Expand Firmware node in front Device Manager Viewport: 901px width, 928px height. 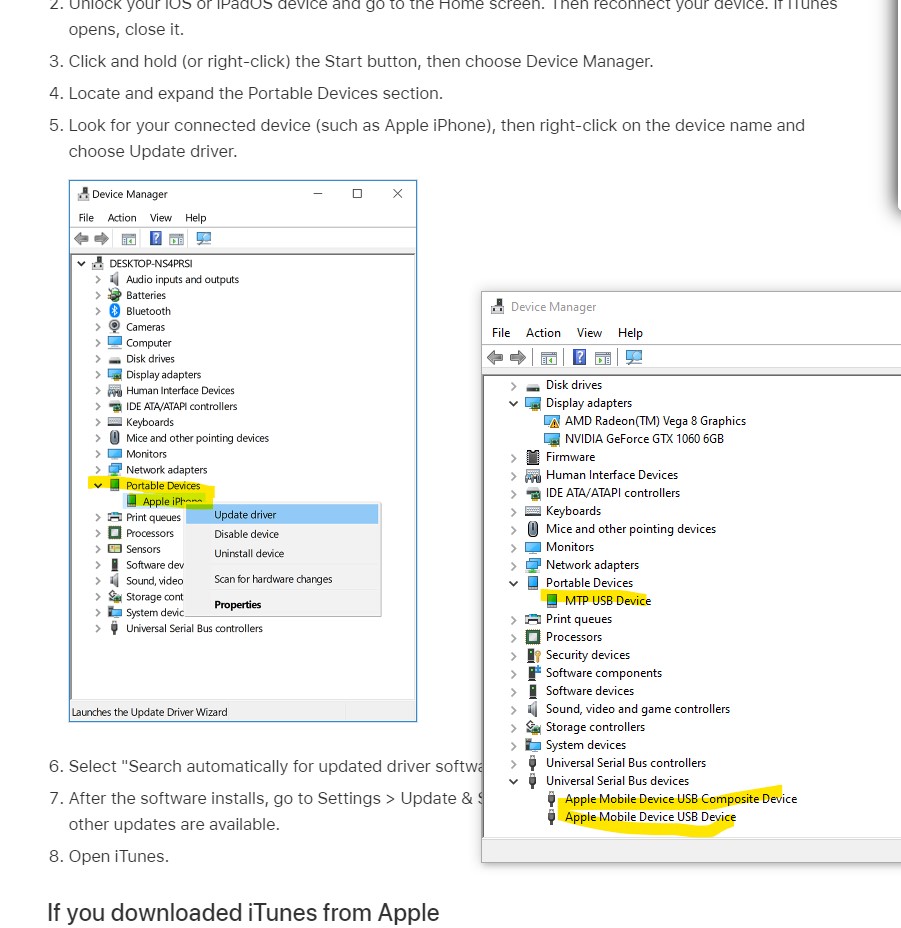513,457
